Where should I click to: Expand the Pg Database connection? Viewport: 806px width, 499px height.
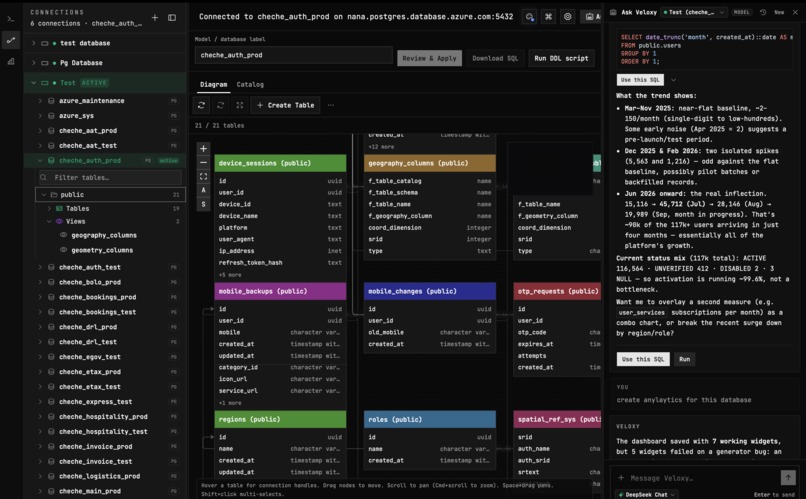point(34,63)
